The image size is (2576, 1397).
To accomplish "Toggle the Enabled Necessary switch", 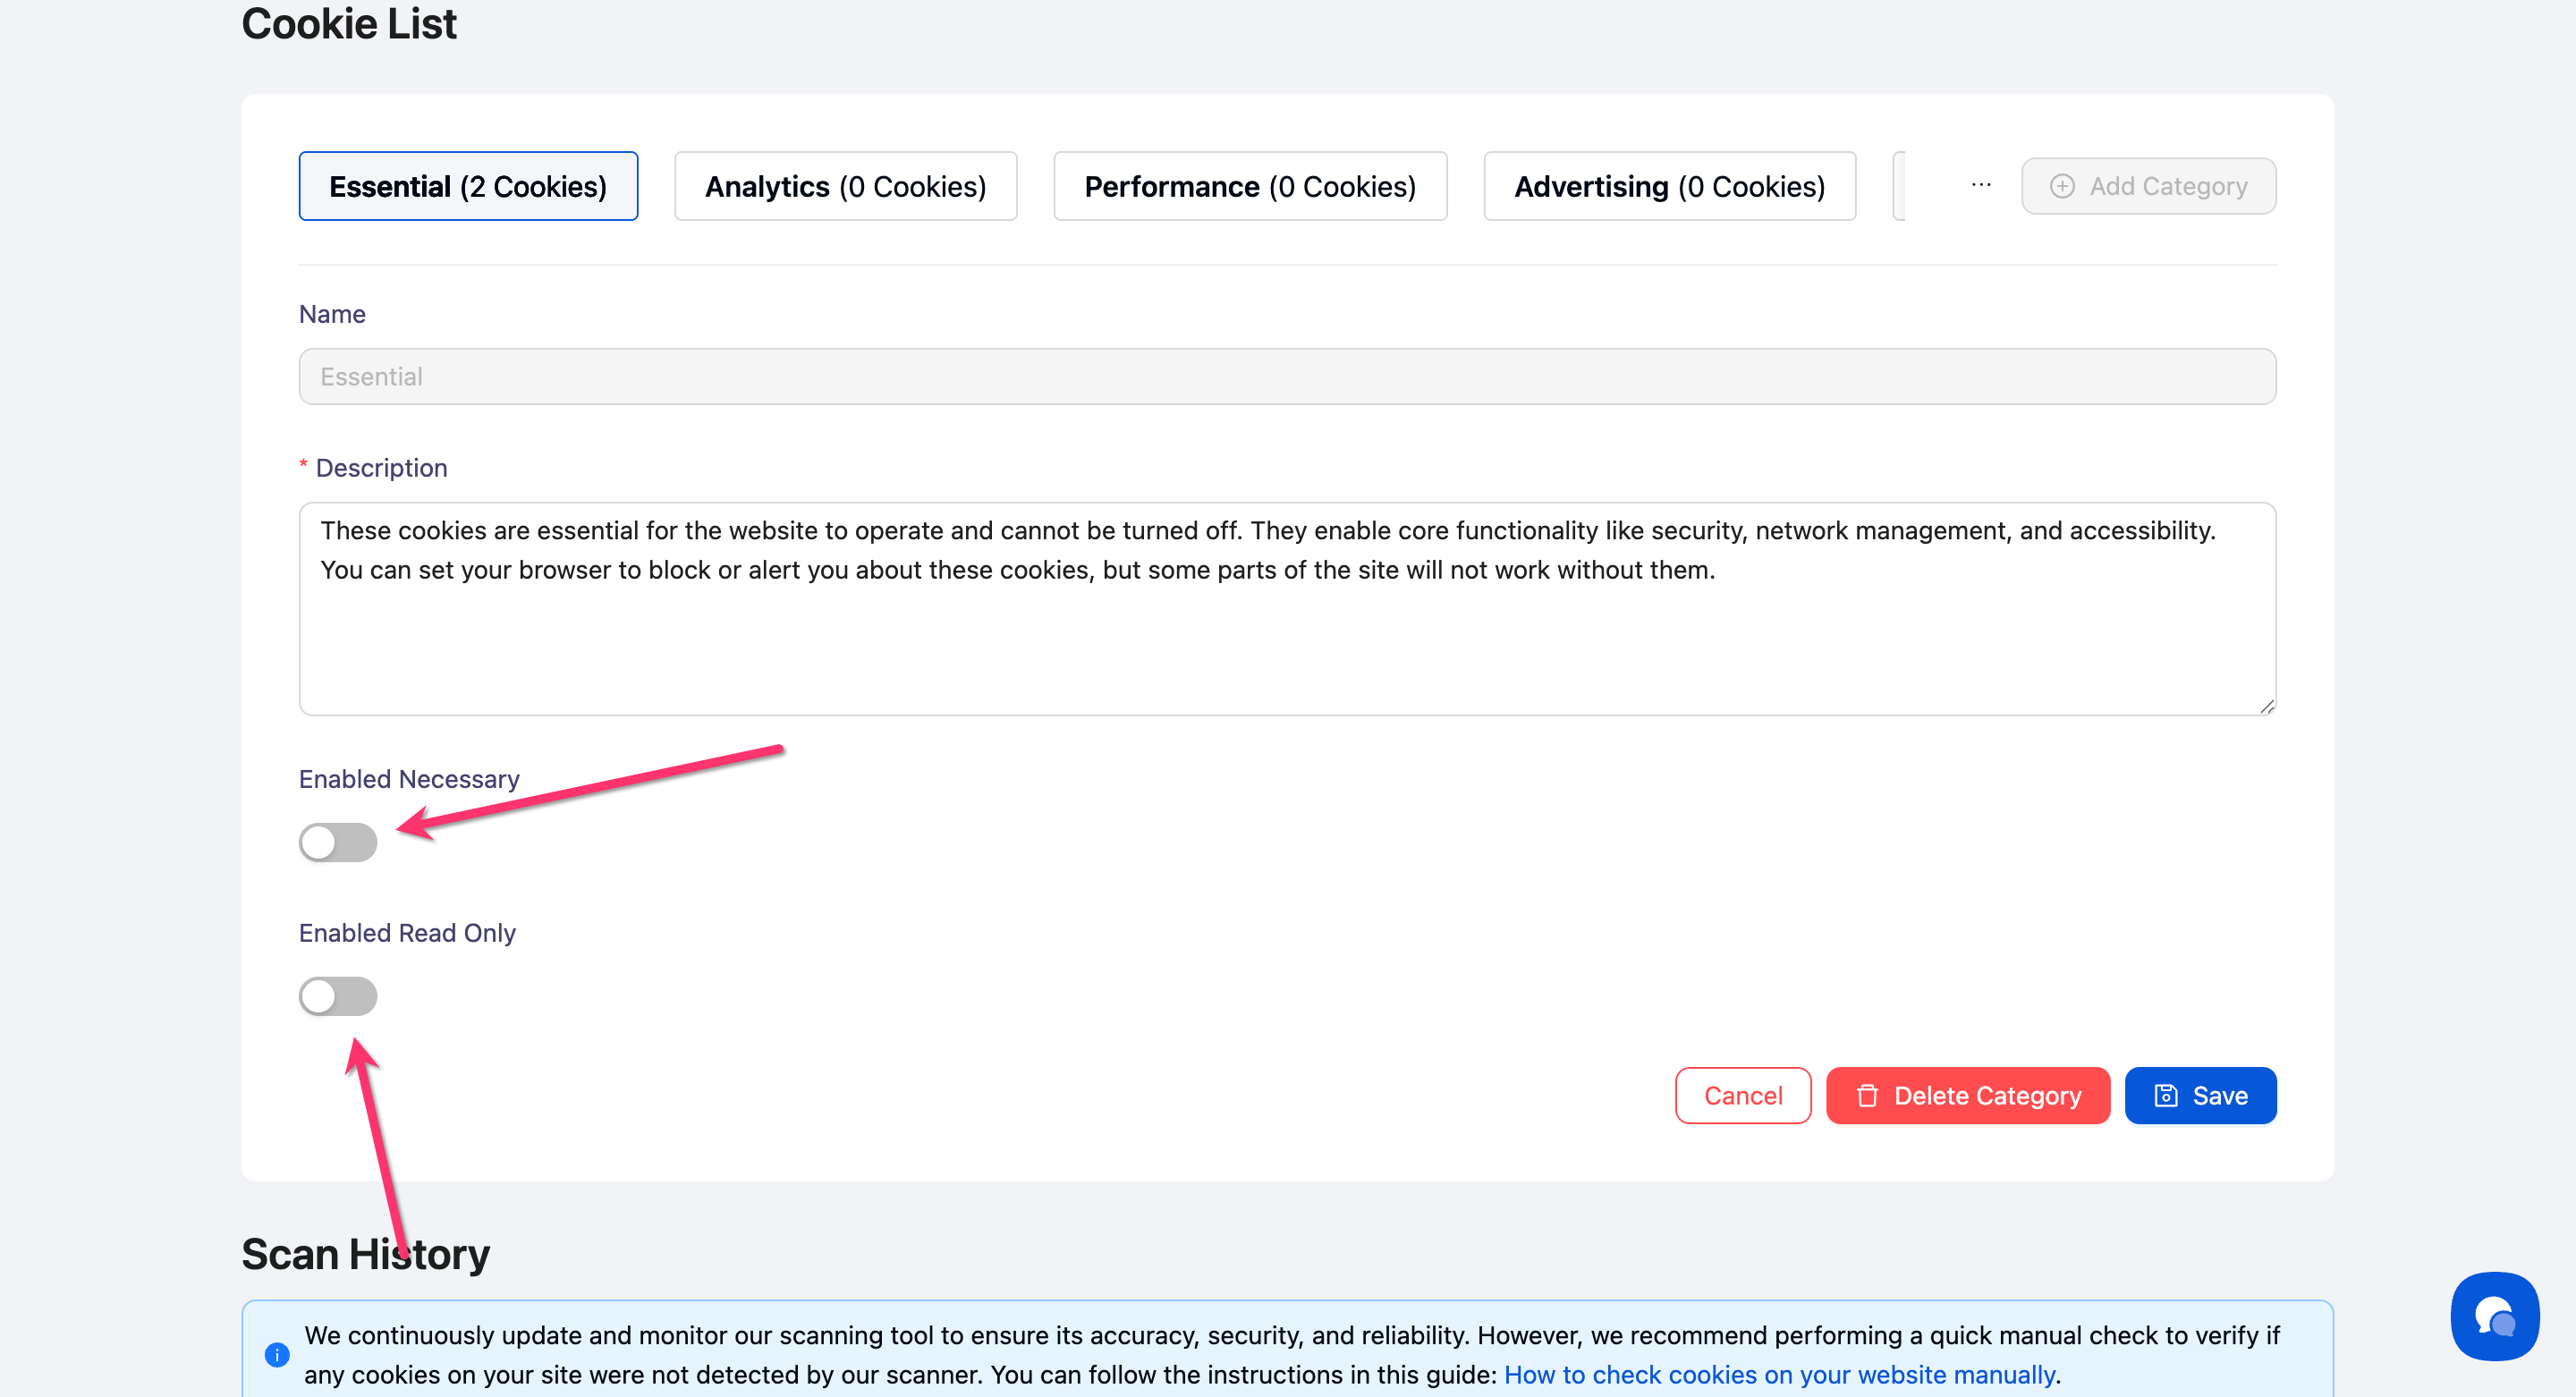I will point(338,842).
